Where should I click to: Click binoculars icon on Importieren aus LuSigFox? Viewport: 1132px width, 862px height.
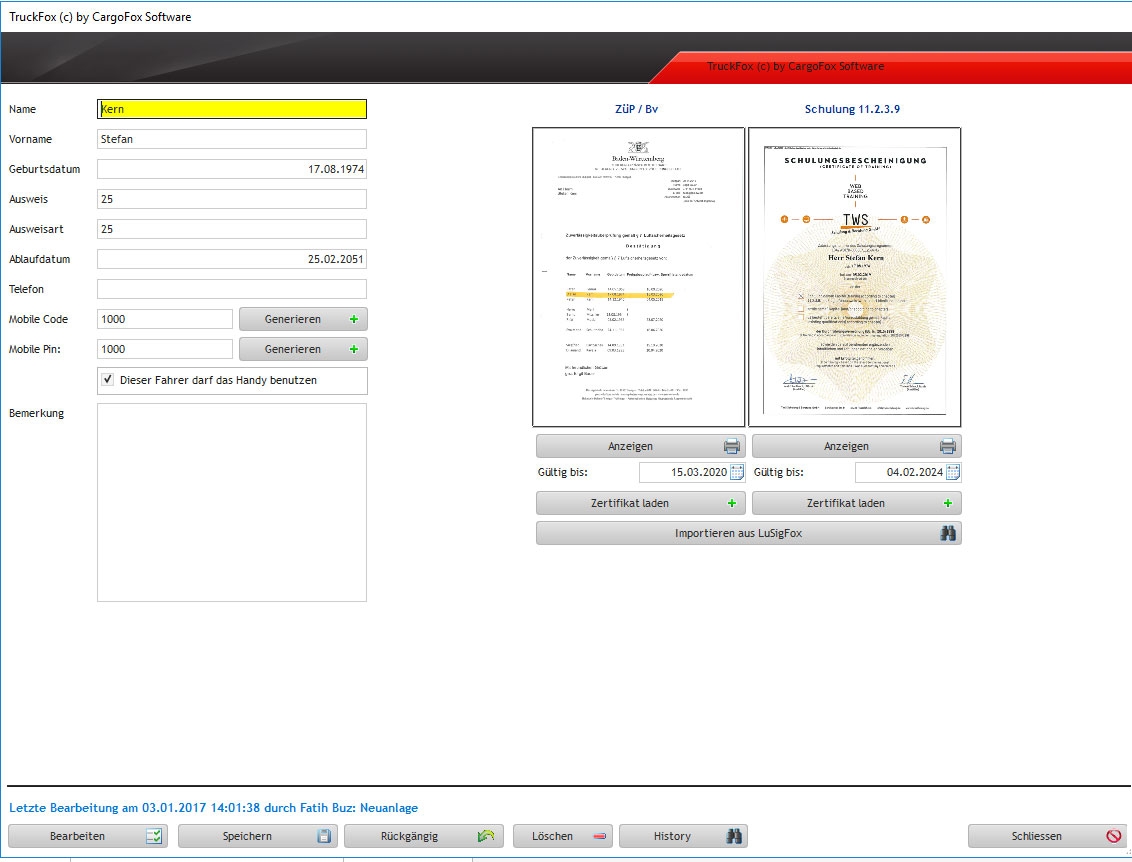[948, 534]
